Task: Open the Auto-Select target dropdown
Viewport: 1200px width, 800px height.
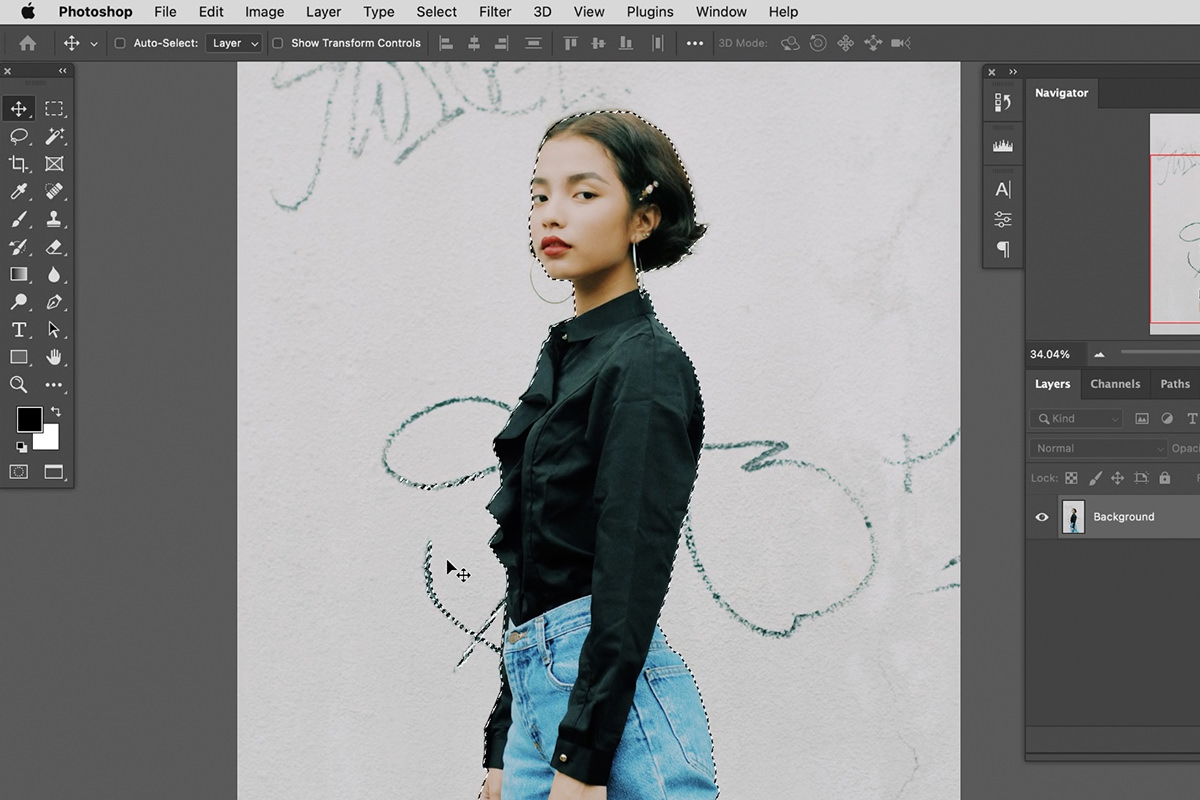Action: click(x=234, y=43)
